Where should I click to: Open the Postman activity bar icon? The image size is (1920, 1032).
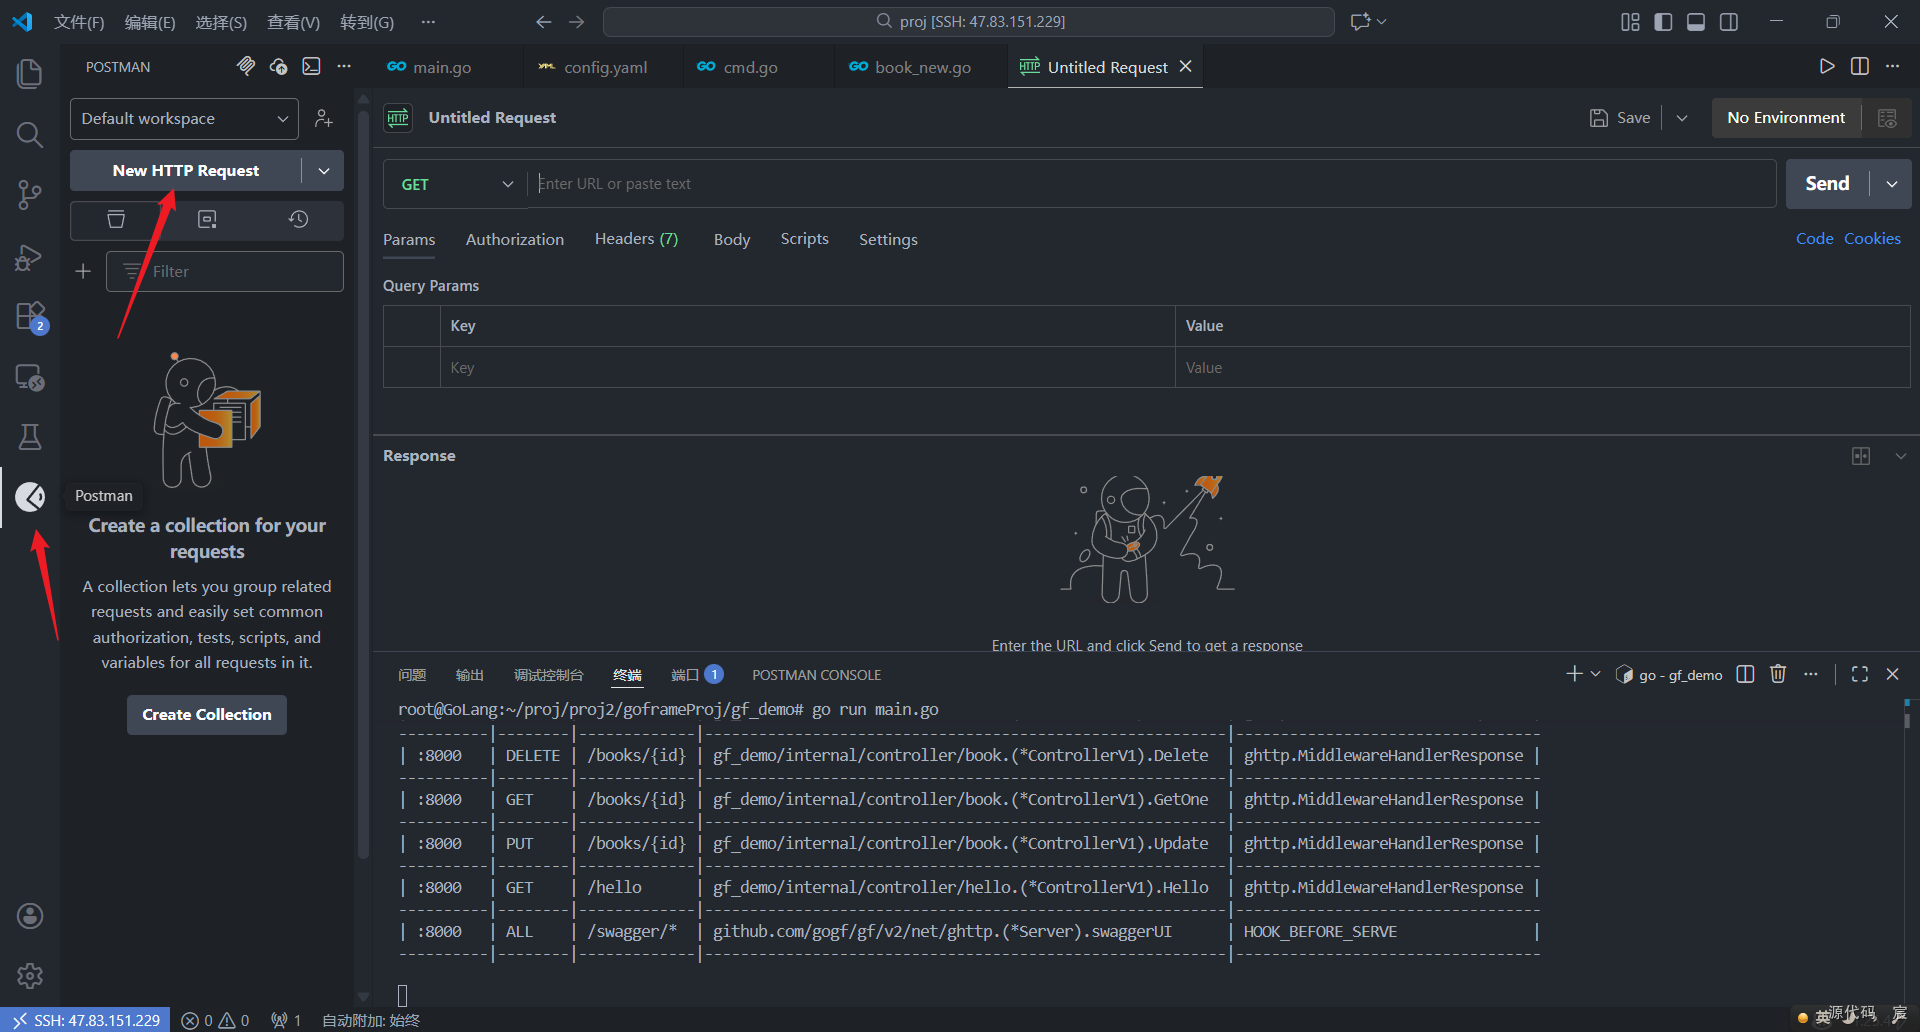point(30,496)
